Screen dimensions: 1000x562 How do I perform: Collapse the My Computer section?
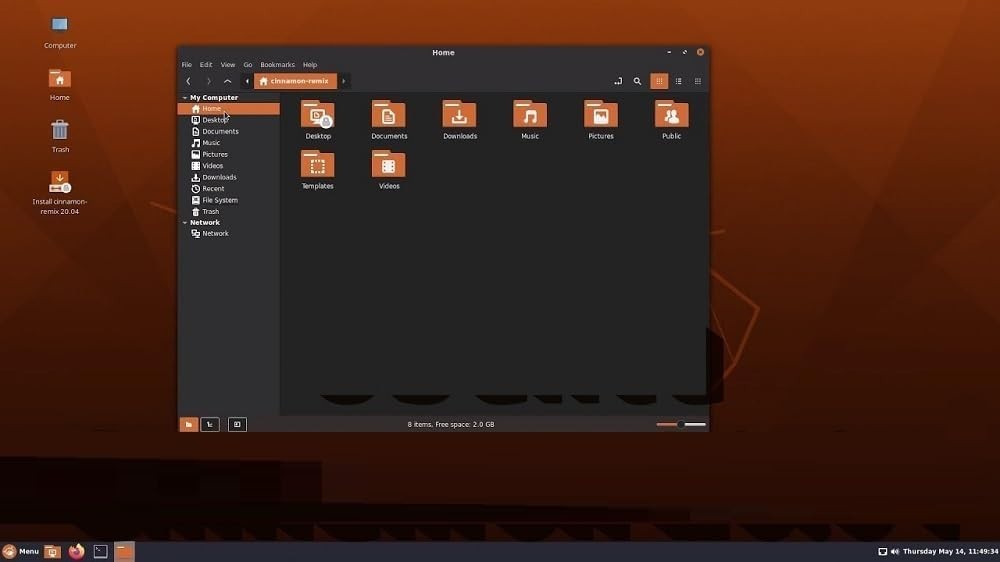coord(185,98)
